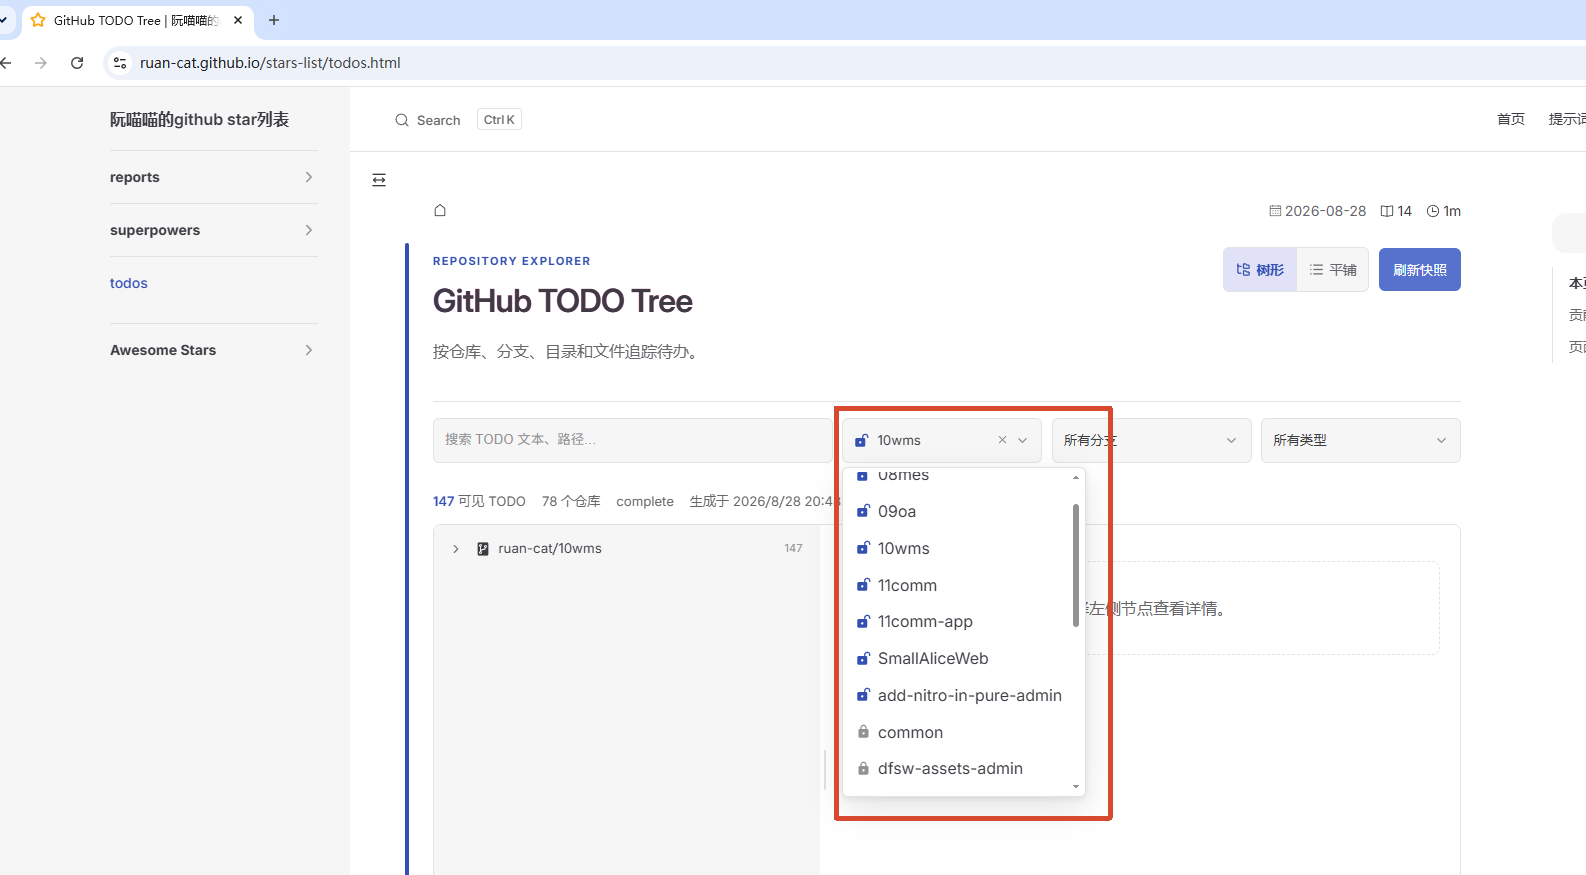The image size is (1586, 875).
Task: Close the GitHub TODO Tree browser tab
Action: (238, 20)
